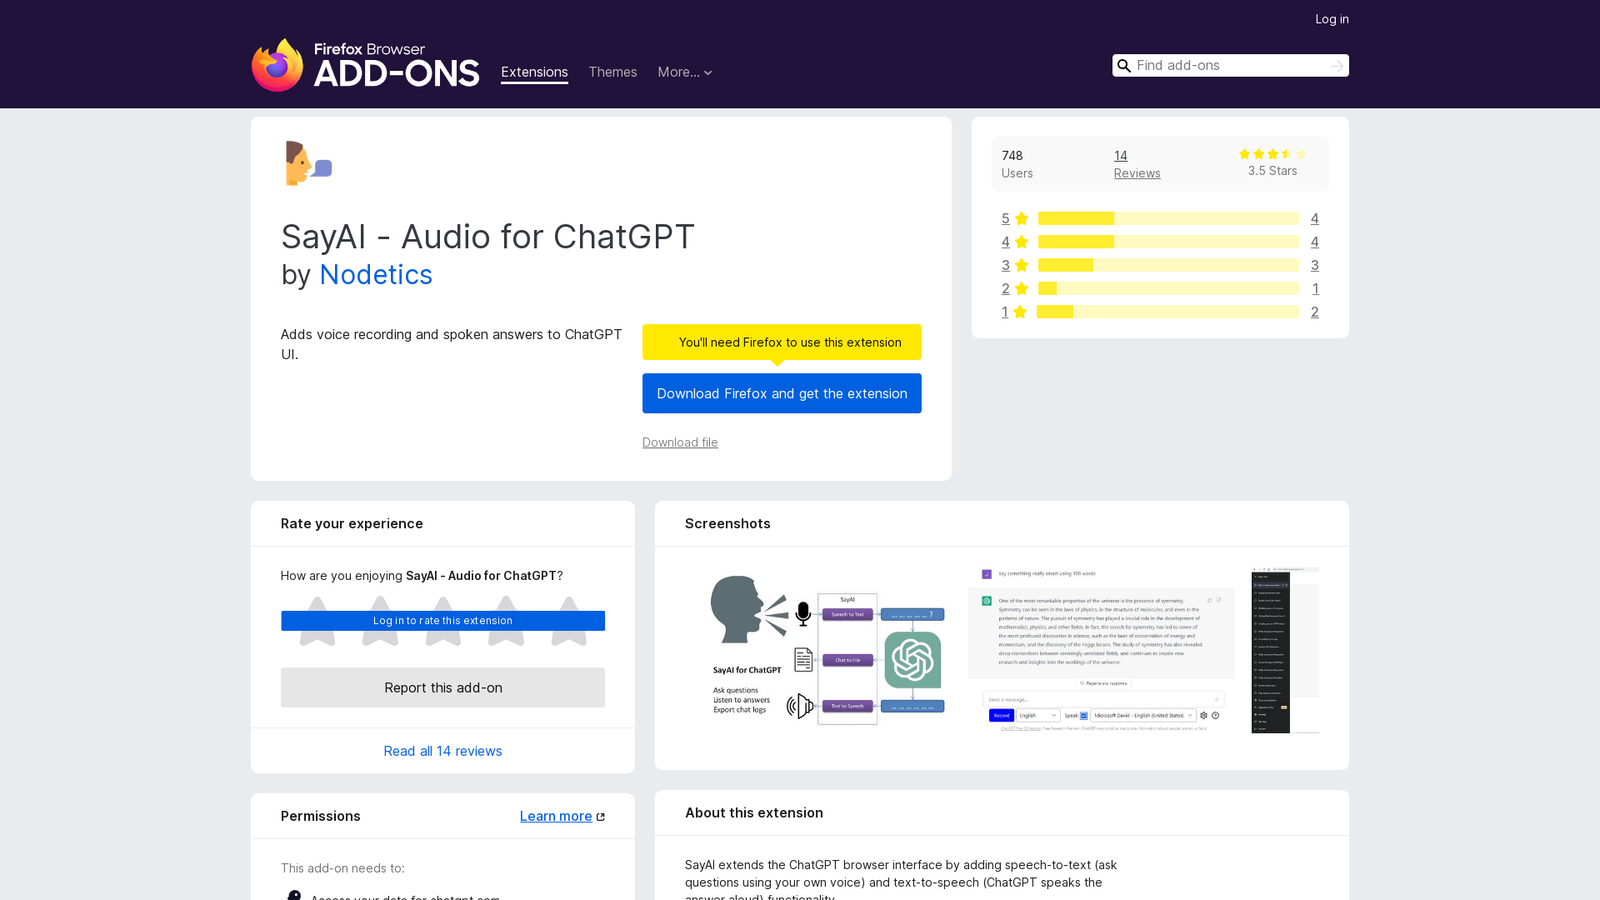Click the SayAI extension icon

308,163
